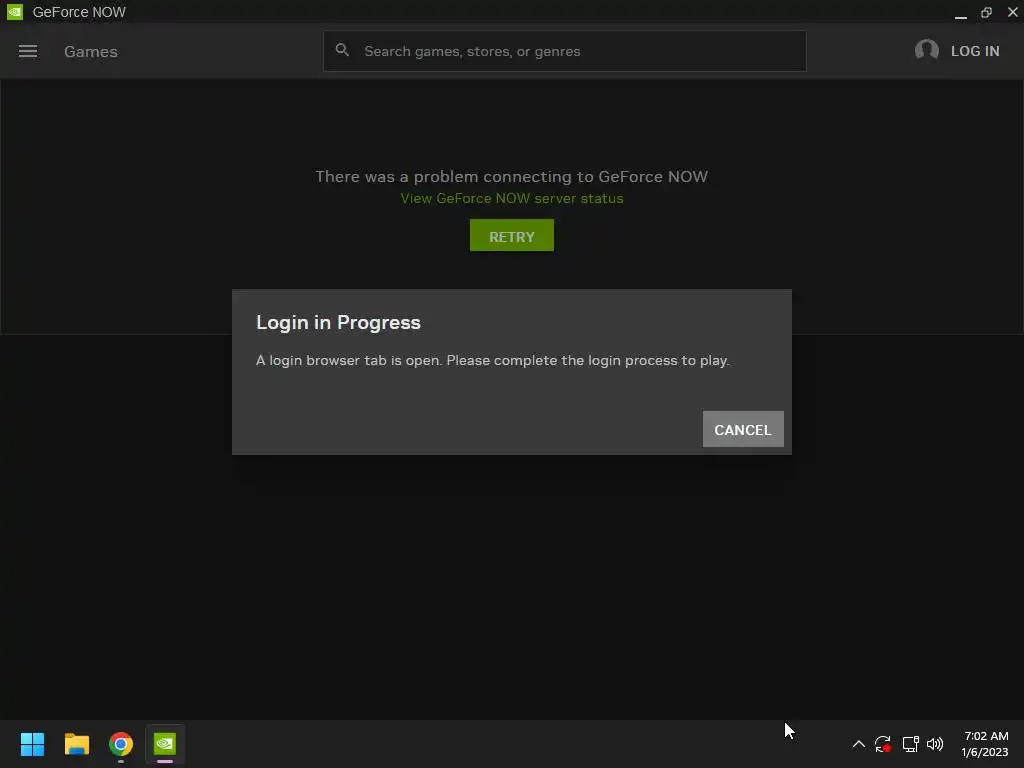This screenshot has width=1024, height=768.
Task: Show hidden system tray icons
Action: tap(859, 744)
